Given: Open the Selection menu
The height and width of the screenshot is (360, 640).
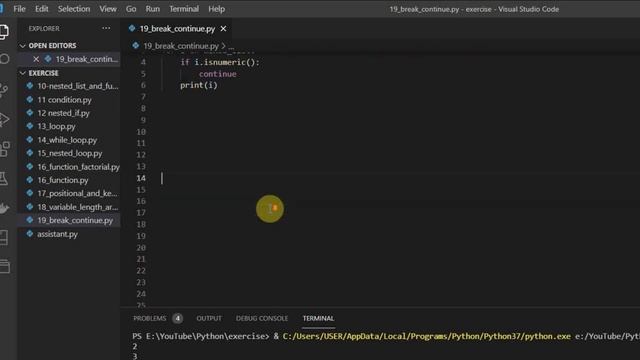Looking at the screenshot, I should (x=73, y=9).
